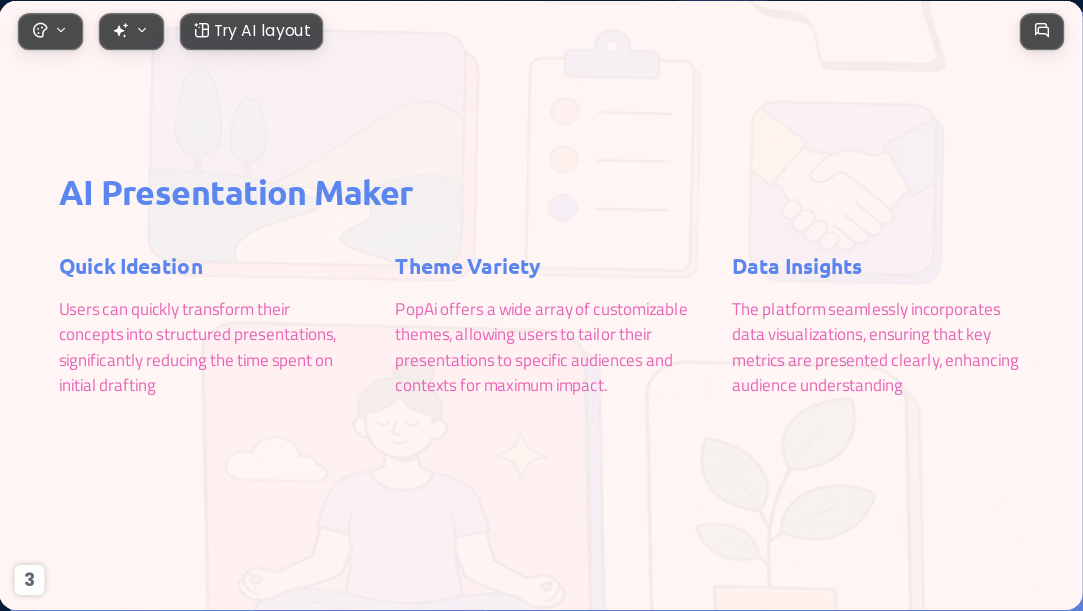Select the slide number 3 badge
The height and width of the screenshot is (611, 1083).
pos(29,579)
